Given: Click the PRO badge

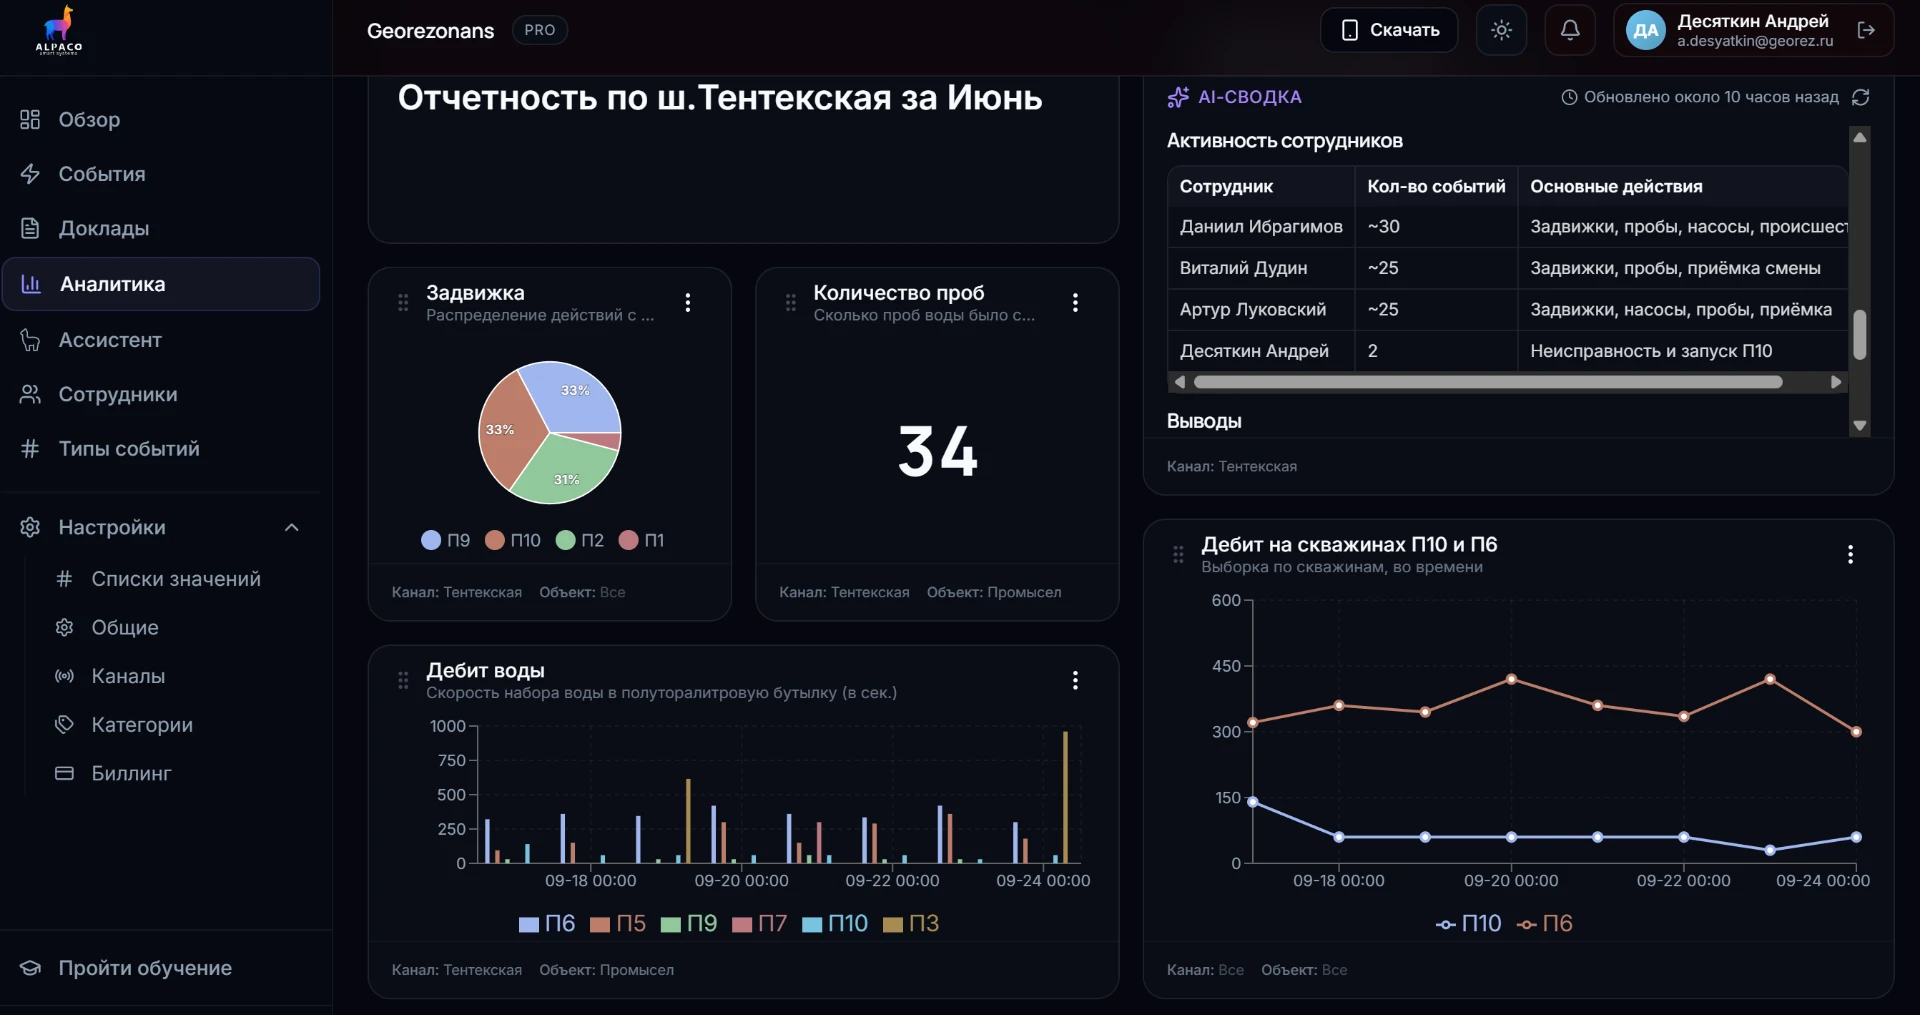Looking at the screenshot, I should (540, 30).
